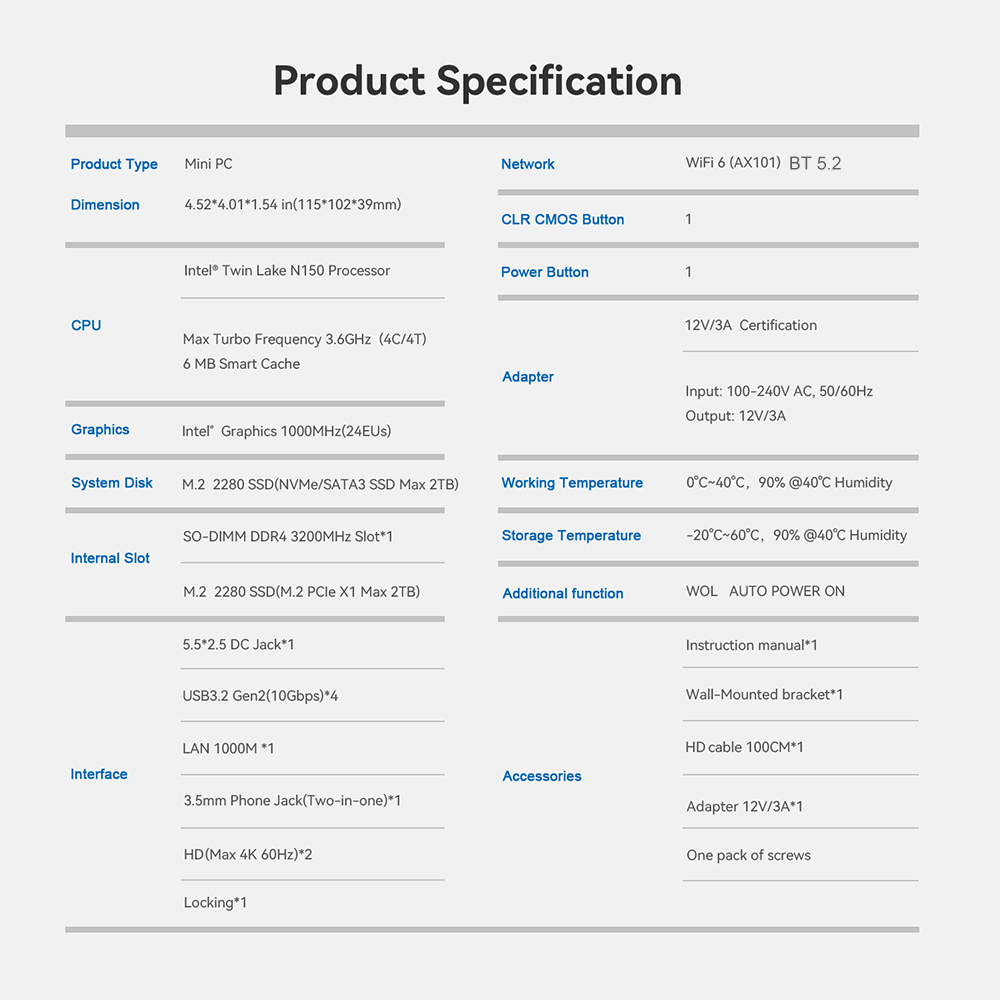
Task: Select the SO-DIMM DDR4 3200MHz Slot entry
Action: 288,537
